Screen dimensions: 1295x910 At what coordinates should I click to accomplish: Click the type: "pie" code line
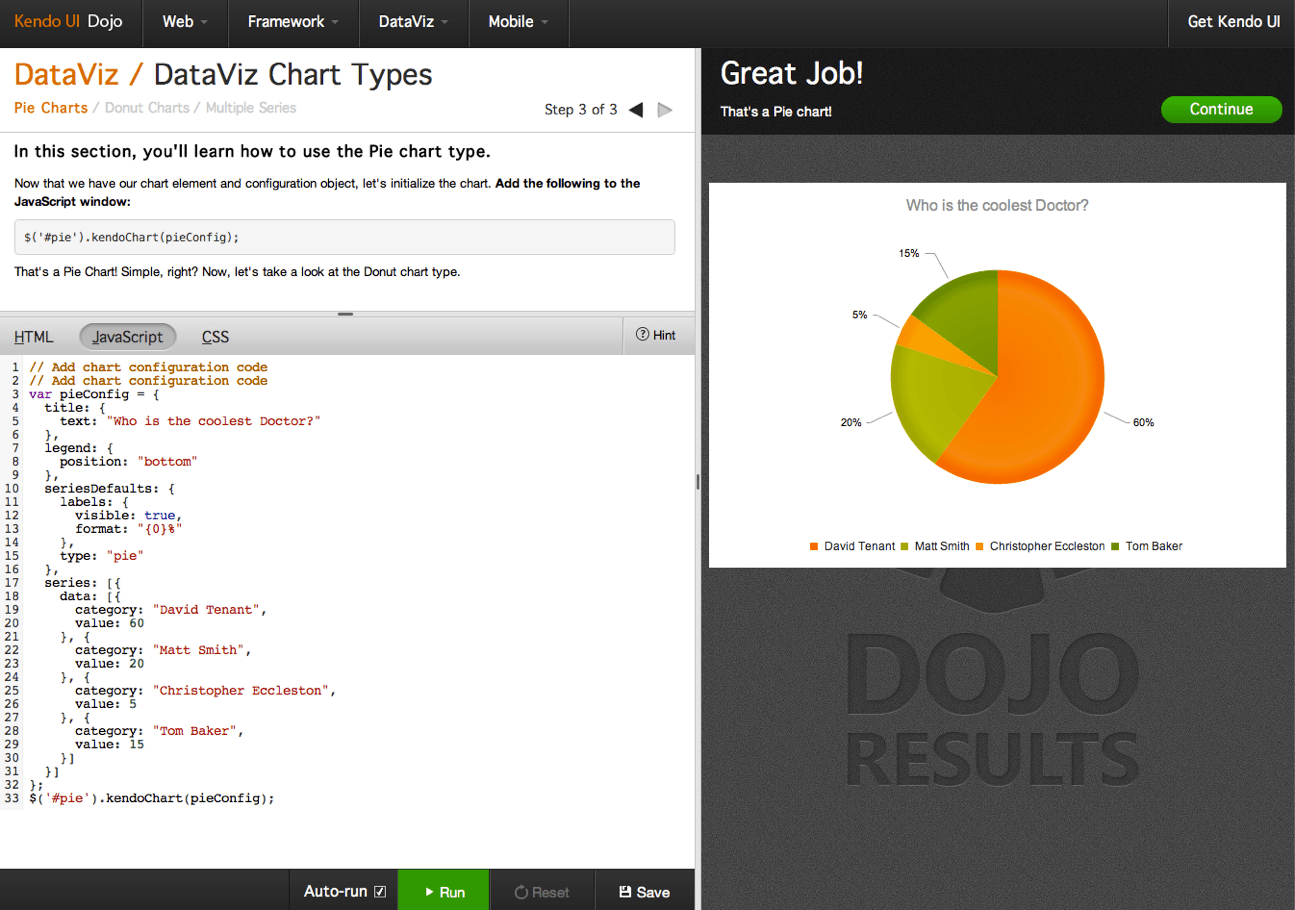click(102, 555)
